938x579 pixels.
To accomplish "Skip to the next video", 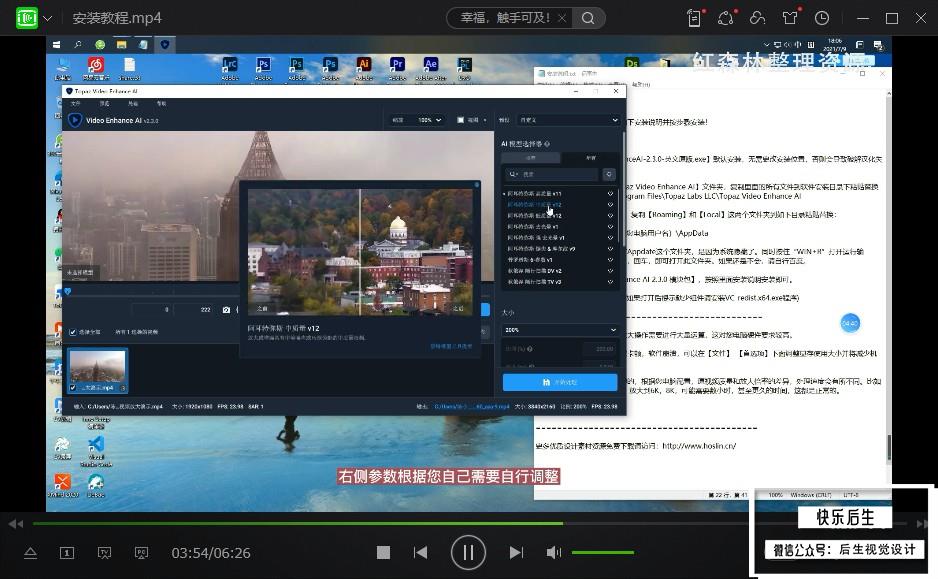I will pos(516,553).
